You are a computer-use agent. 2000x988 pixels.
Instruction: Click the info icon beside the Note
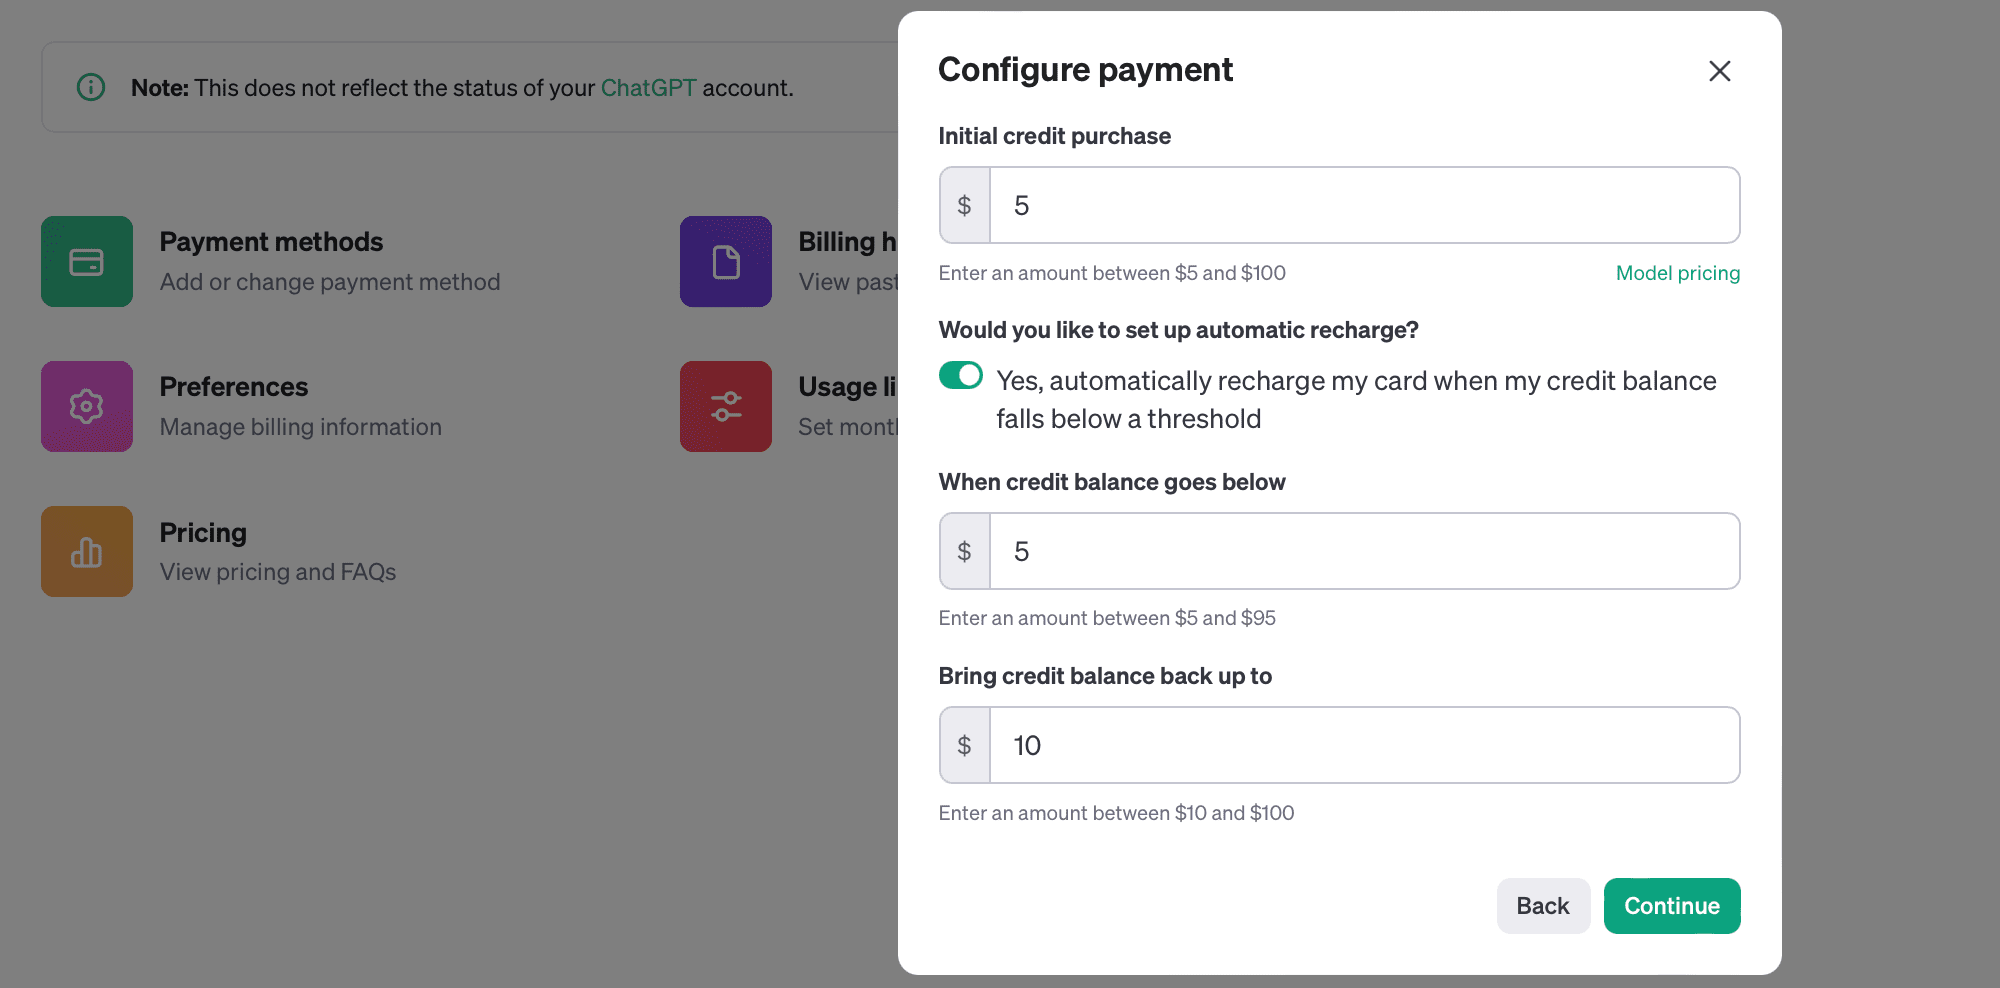point(91,87)
